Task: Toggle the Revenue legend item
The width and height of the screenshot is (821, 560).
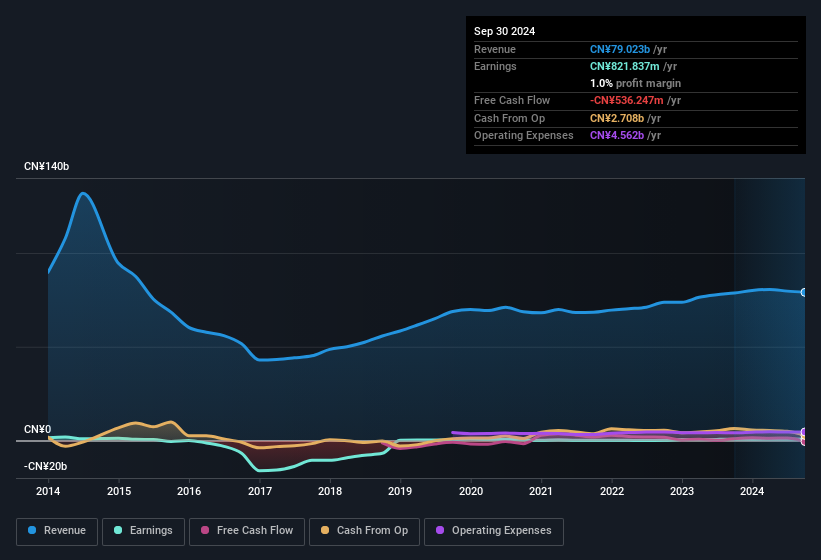Action: pos(56,530)
